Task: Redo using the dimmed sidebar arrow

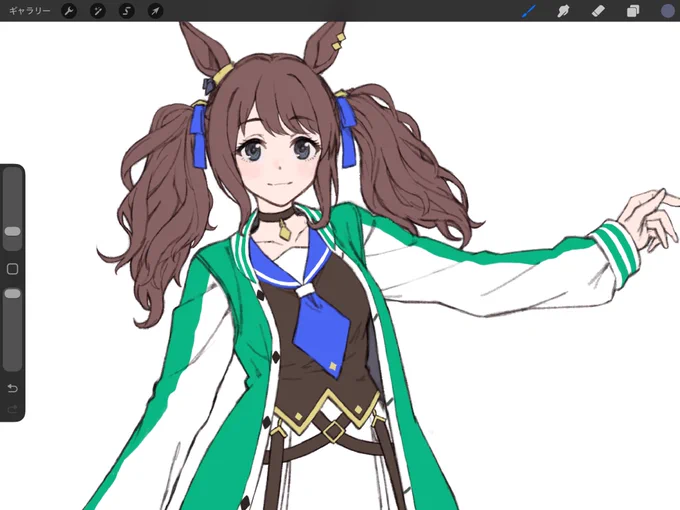Action: coord(12,409)
